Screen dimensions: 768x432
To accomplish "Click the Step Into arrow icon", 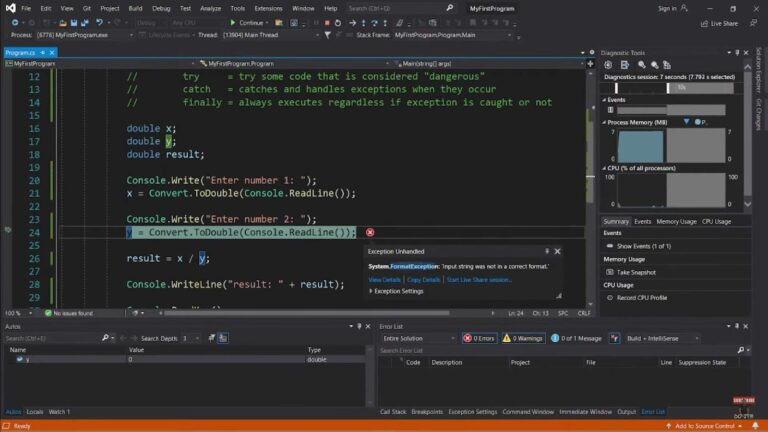I will (363, 23).
